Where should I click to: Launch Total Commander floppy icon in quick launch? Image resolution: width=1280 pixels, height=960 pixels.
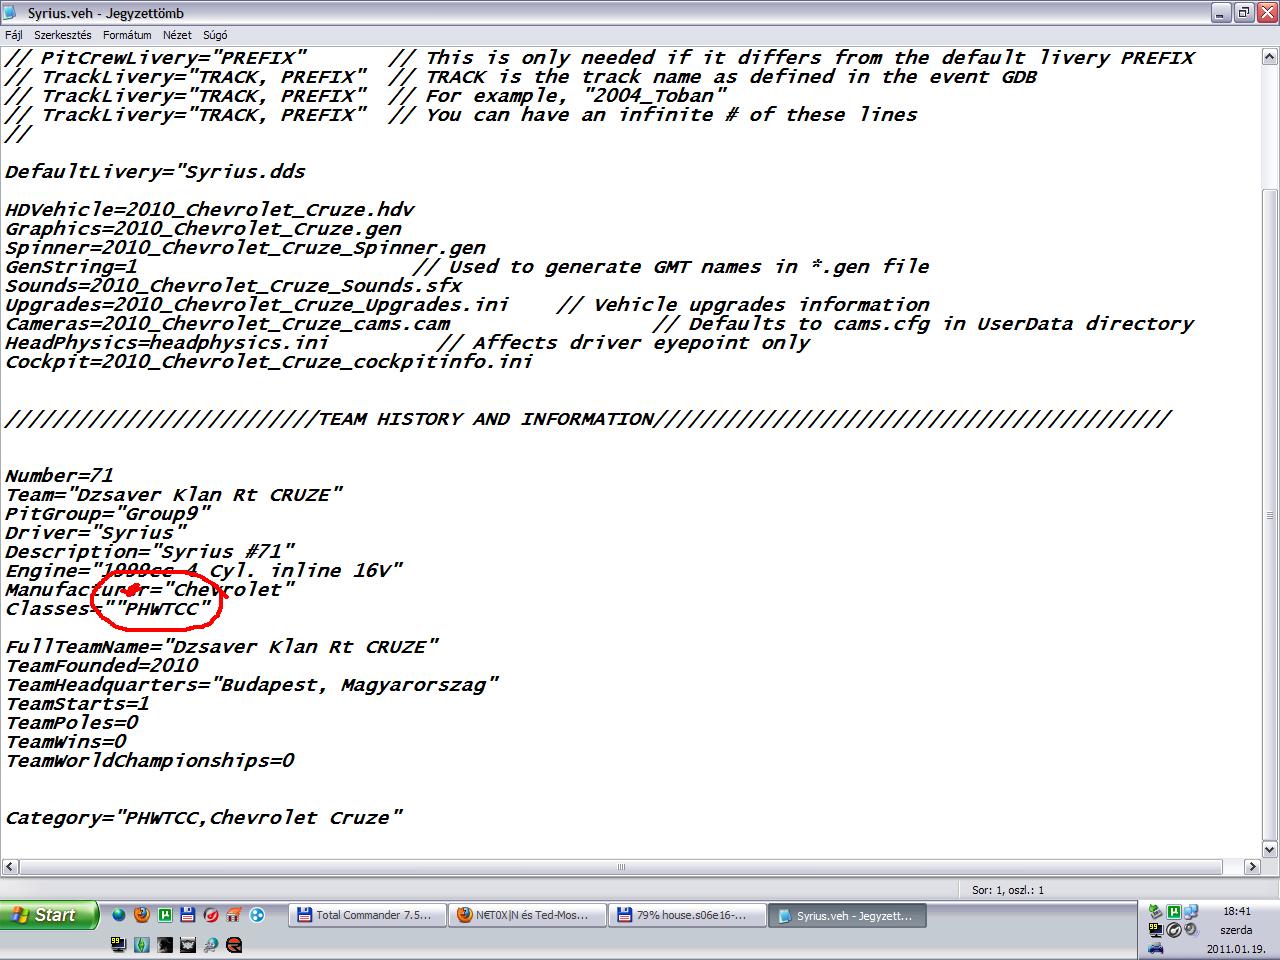[x=188, y=915]
